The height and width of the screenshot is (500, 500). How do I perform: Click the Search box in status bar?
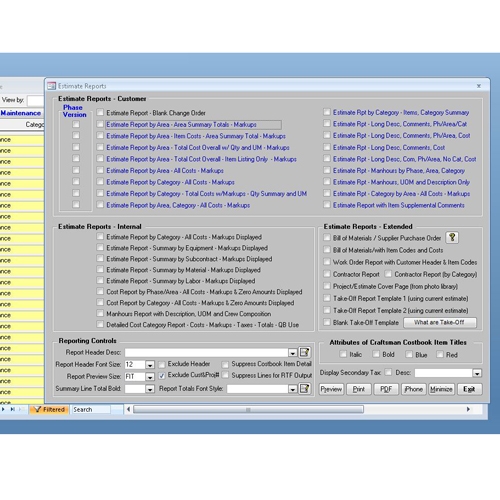(x=91, y=409)
